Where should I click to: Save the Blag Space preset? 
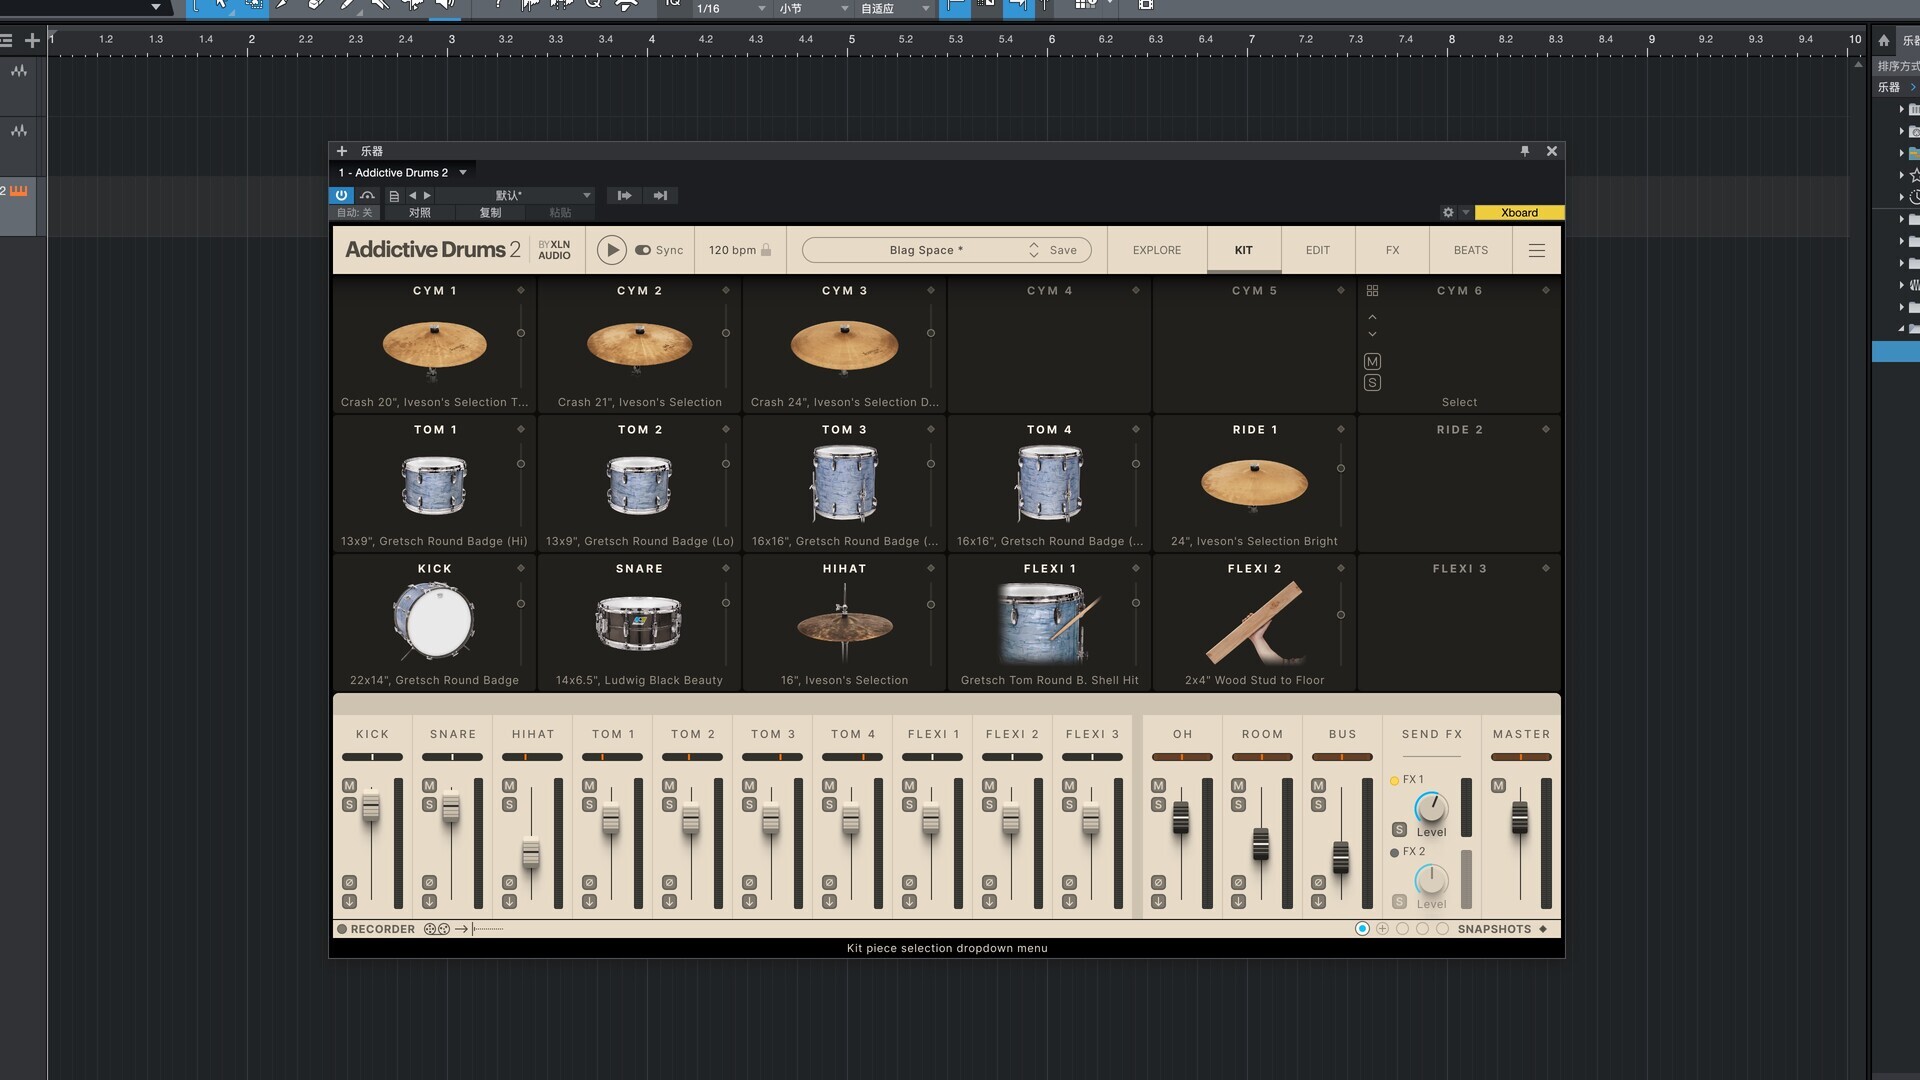point(1063,250)
